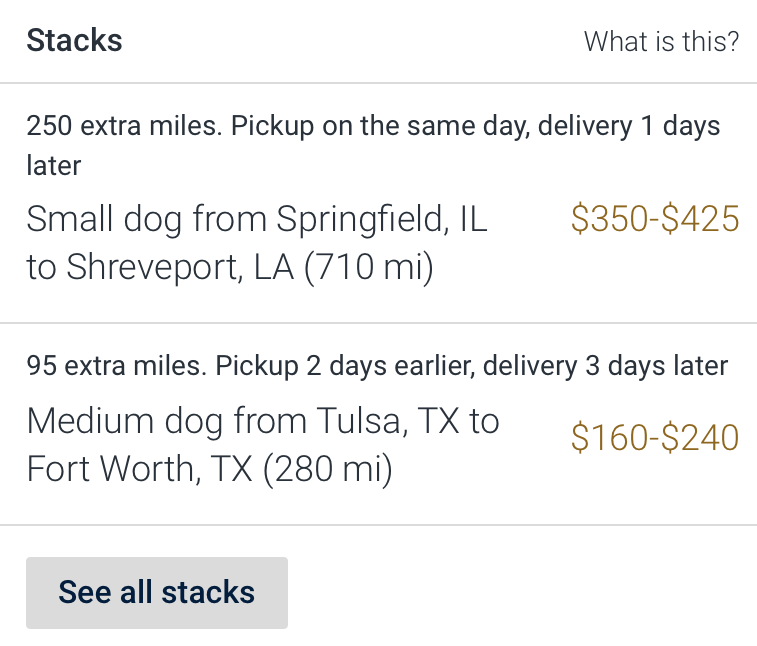The width and height of the screenshot is (757, 646).
Task: Select the $350-$425 price range
Action: point(654,218)
